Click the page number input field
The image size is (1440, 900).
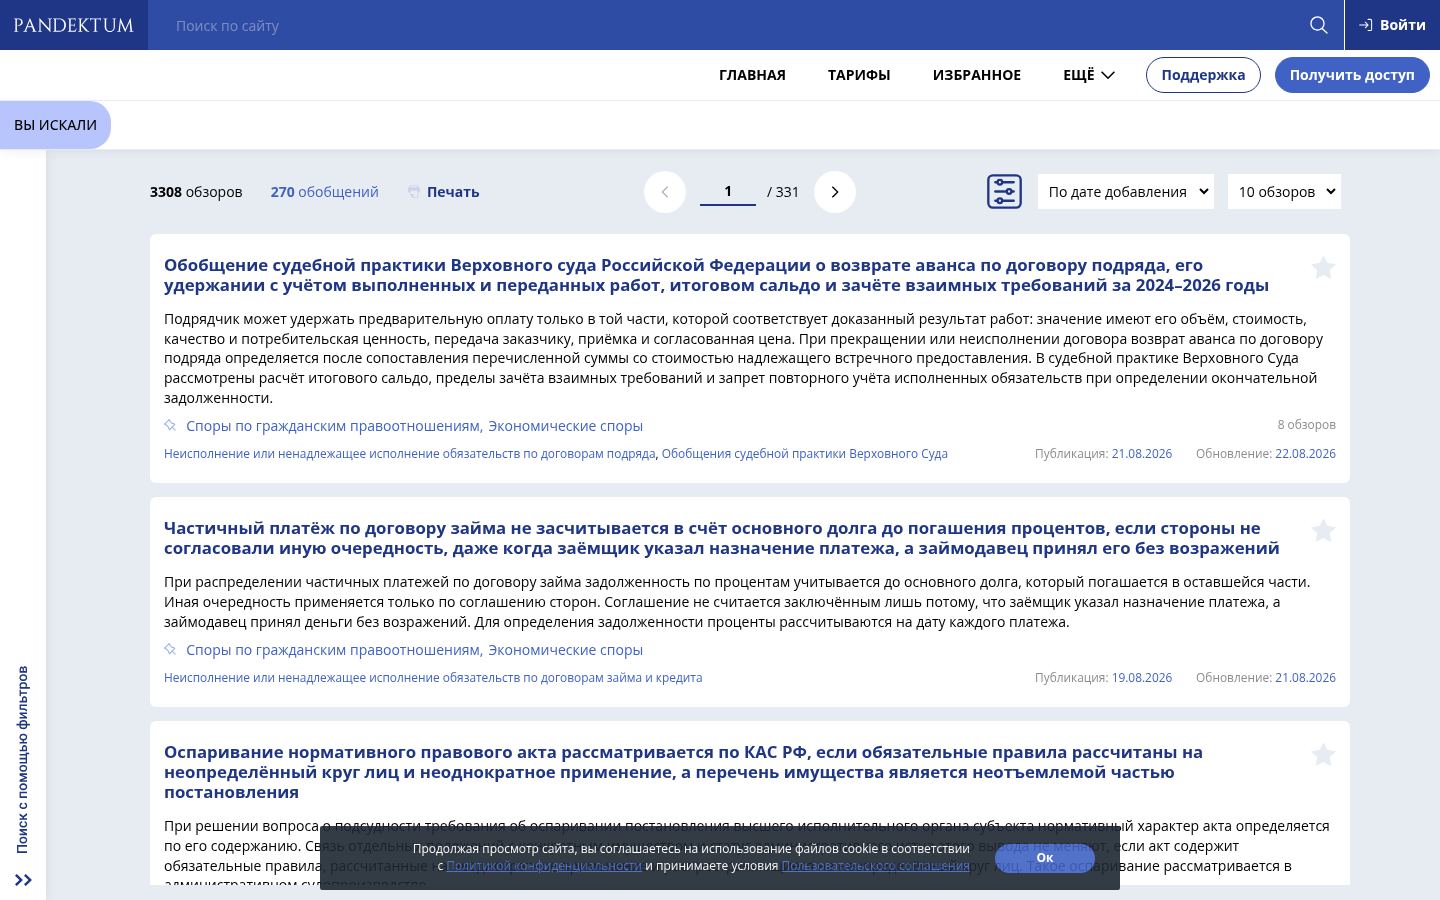pos(728,191)
